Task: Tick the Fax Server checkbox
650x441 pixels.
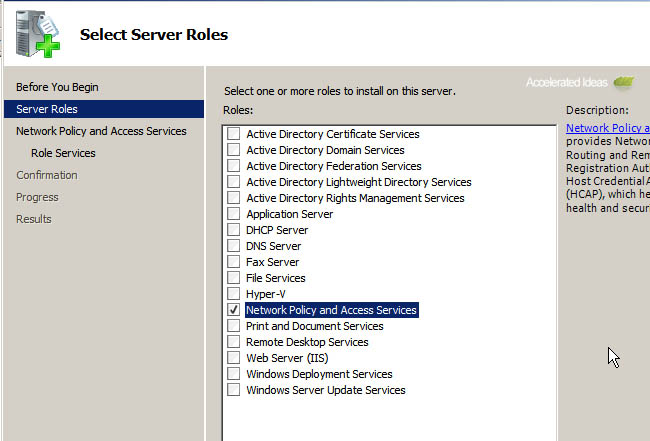Action: [x=233, y=262]
